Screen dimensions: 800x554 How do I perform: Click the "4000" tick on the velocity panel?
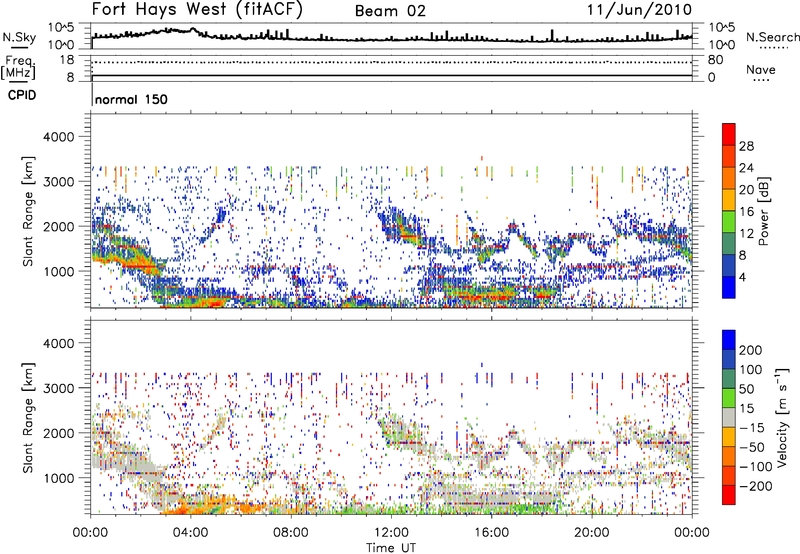click(x=59, y=343)
